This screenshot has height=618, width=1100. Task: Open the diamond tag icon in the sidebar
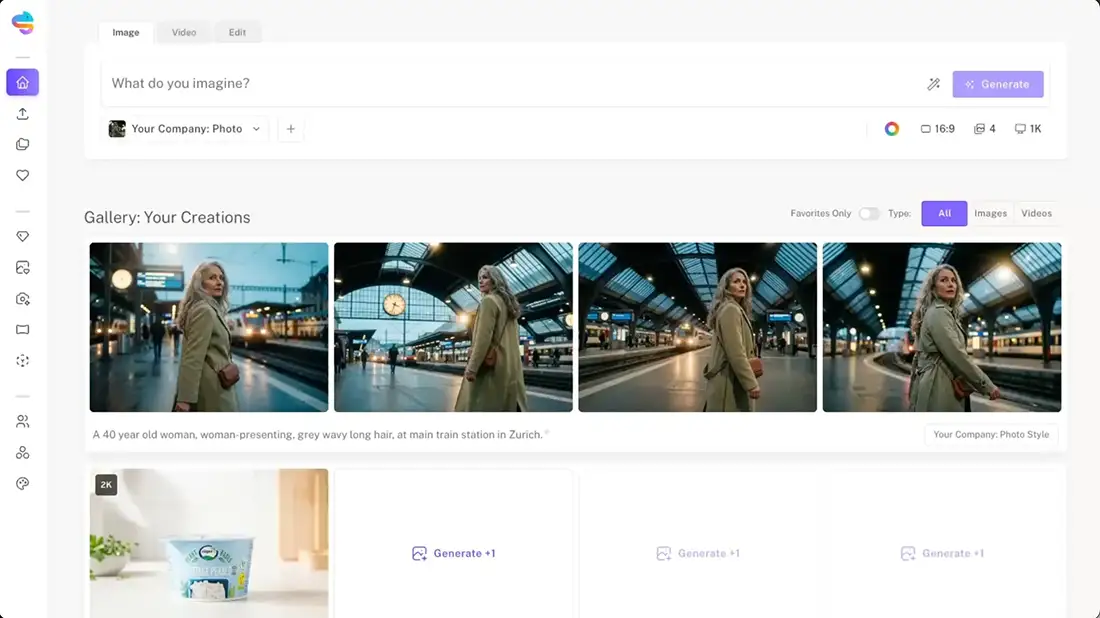tap(22, 236)
